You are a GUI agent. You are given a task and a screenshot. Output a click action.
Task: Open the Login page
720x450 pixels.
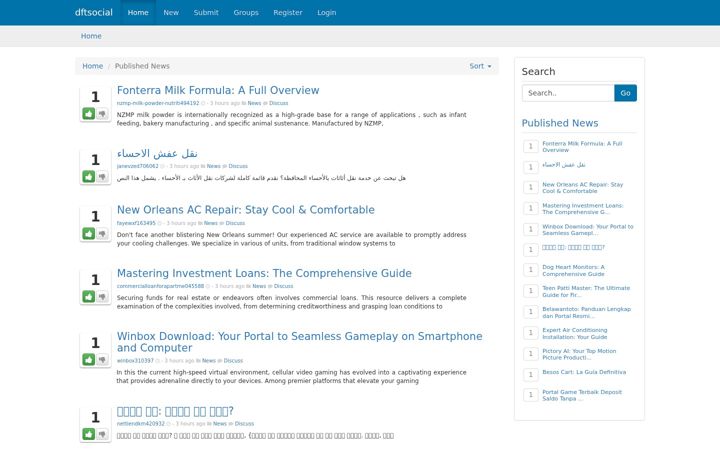click(x=326, y=12)
